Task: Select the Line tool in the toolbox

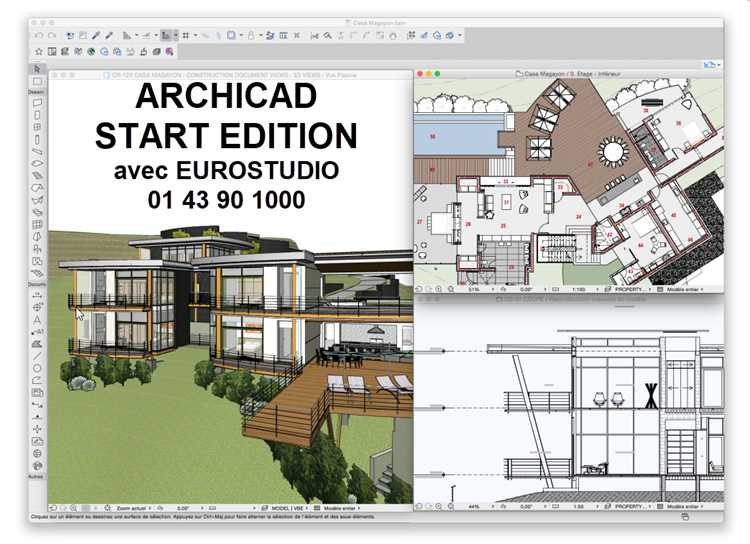Action: (37, 356)
